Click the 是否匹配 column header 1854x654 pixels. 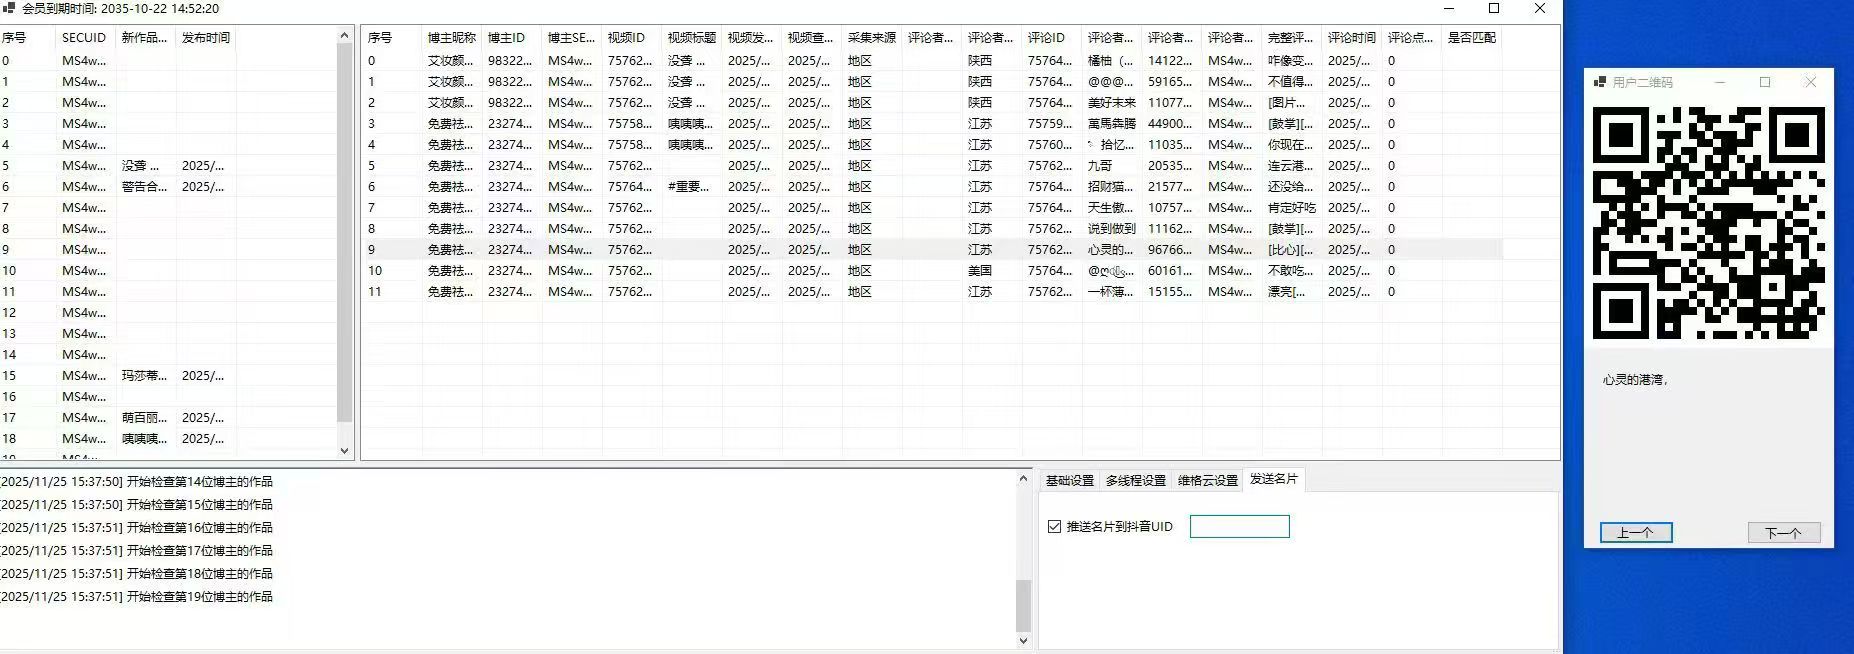click(x=1472, y=38)
